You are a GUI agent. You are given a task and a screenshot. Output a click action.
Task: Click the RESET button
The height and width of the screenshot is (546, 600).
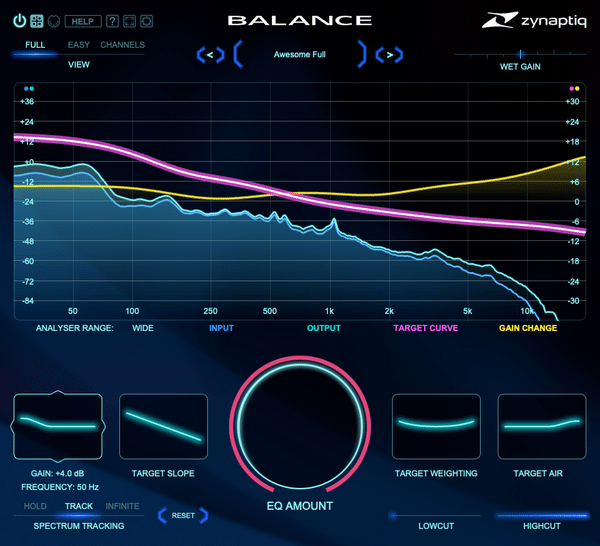[183, 516]
